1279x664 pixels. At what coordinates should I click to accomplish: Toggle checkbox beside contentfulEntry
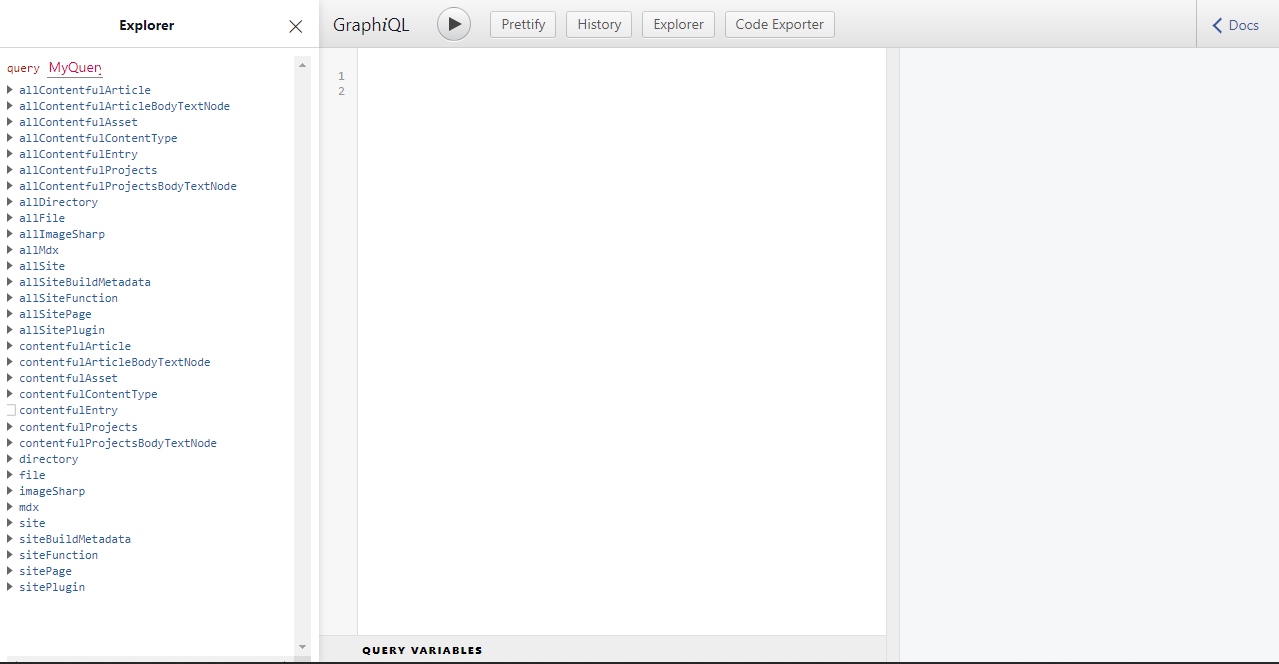click(11, 410)
